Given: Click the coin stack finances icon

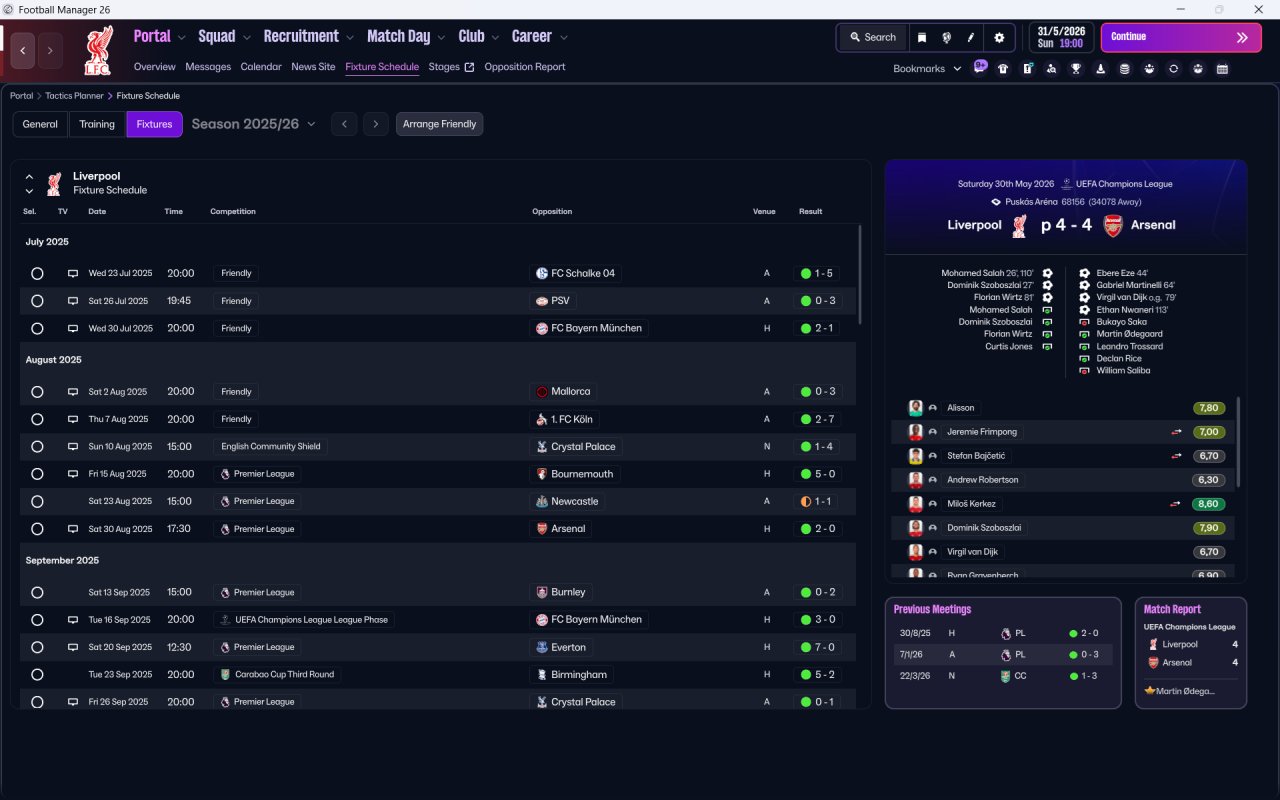Looking at the screenshot, I should pos(1125,69).
